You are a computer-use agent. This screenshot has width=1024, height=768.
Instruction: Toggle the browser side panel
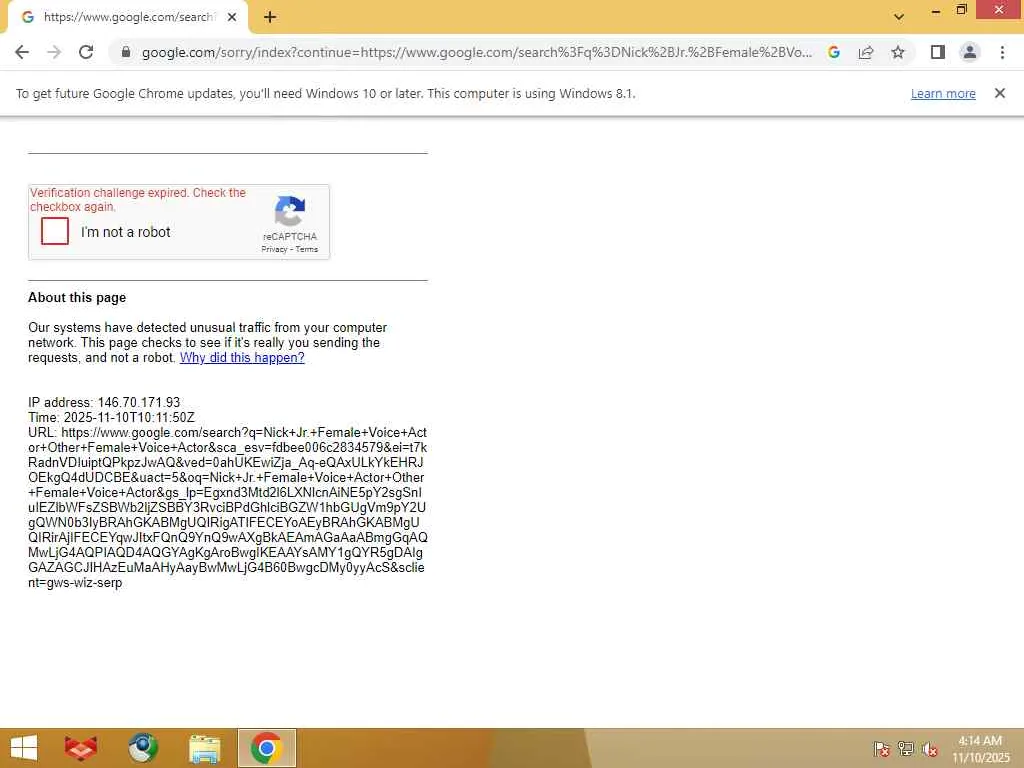pyautogui.click(x=938, y=52)
